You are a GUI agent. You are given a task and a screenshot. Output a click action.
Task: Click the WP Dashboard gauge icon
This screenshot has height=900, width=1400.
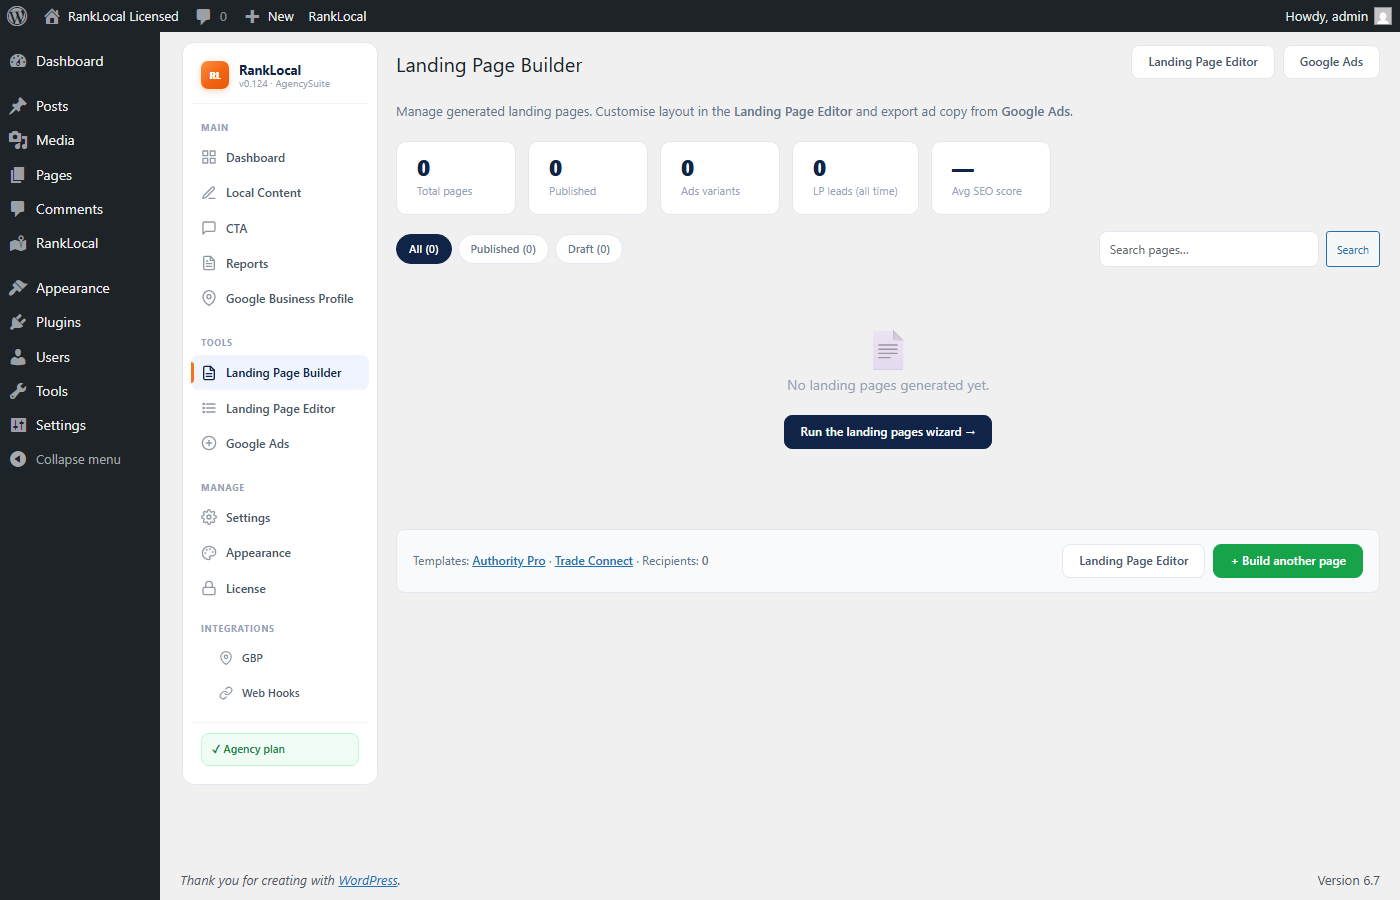pos(18,61)
